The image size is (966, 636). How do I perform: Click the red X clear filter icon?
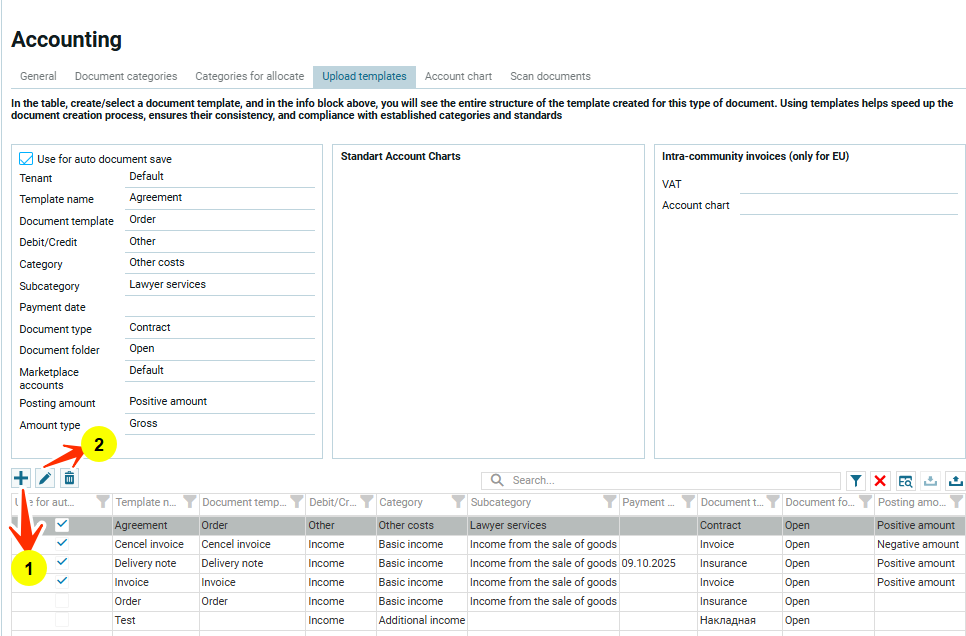tap(880, 481)
